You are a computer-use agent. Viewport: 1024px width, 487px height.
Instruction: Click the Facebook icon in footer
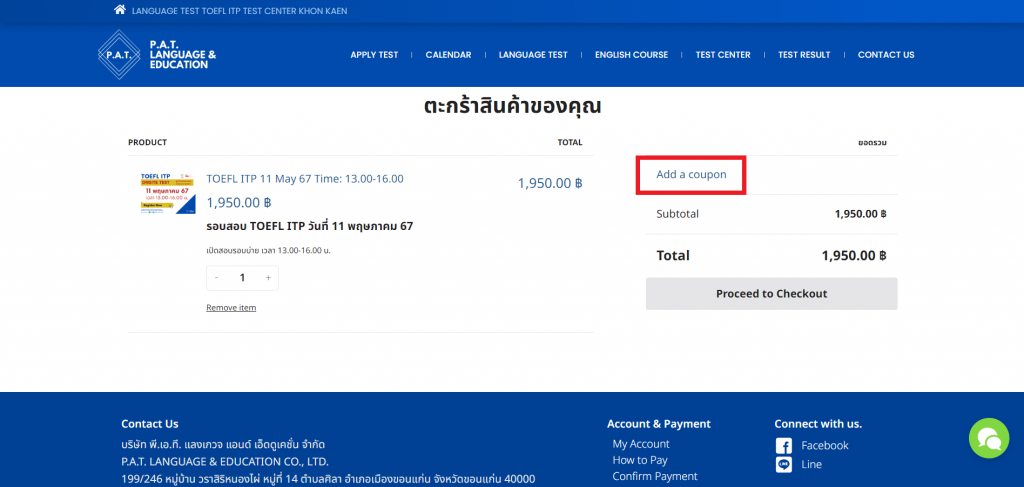coord(784,446)
